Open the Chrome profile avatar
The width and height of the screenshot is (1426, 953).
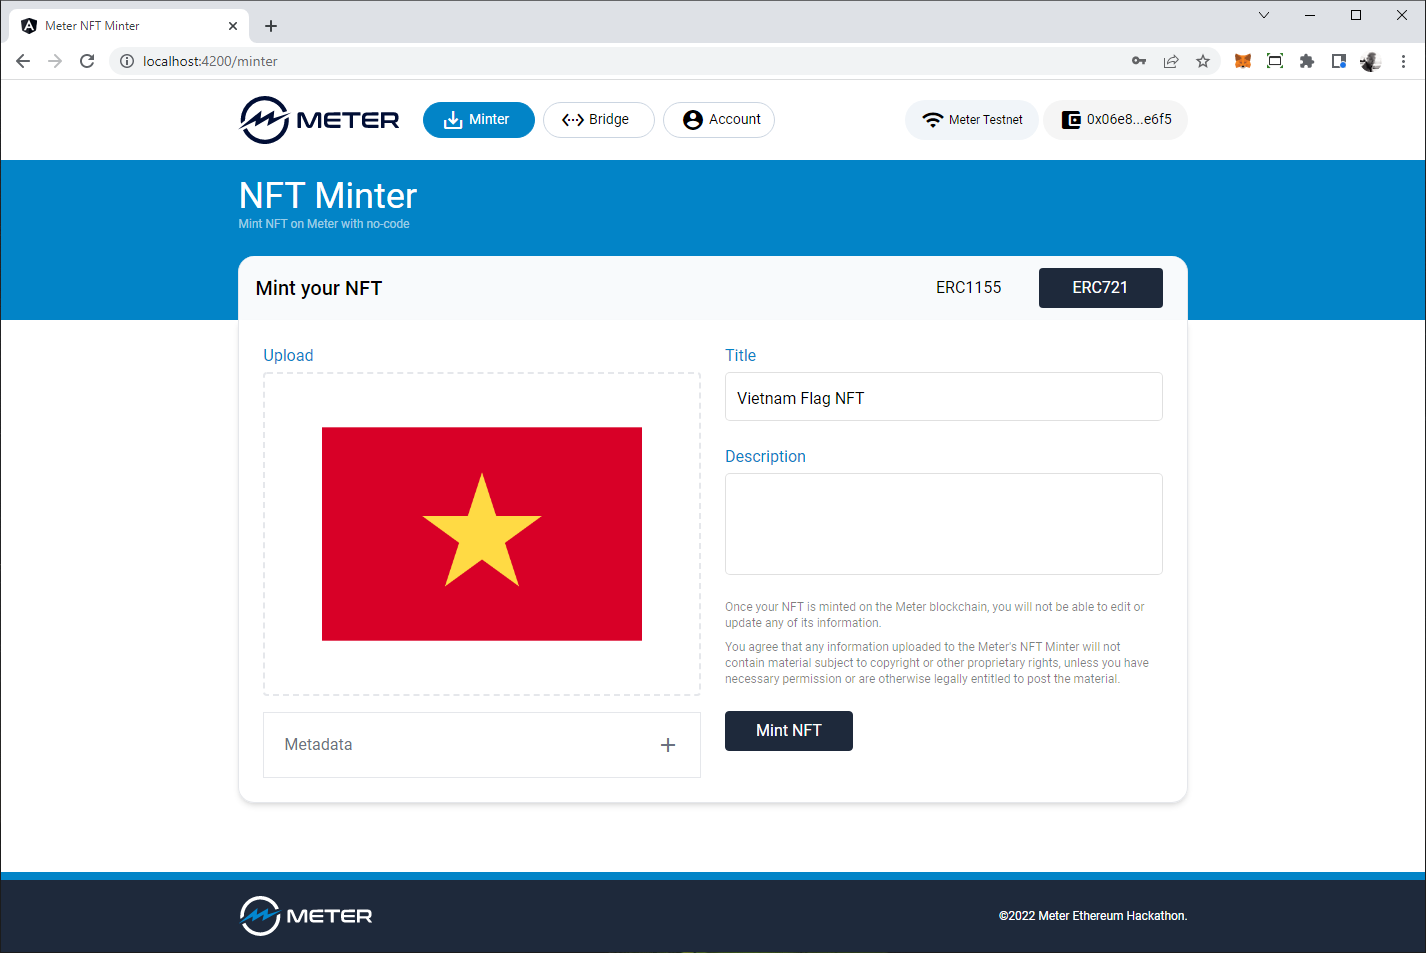(1371, 61)
